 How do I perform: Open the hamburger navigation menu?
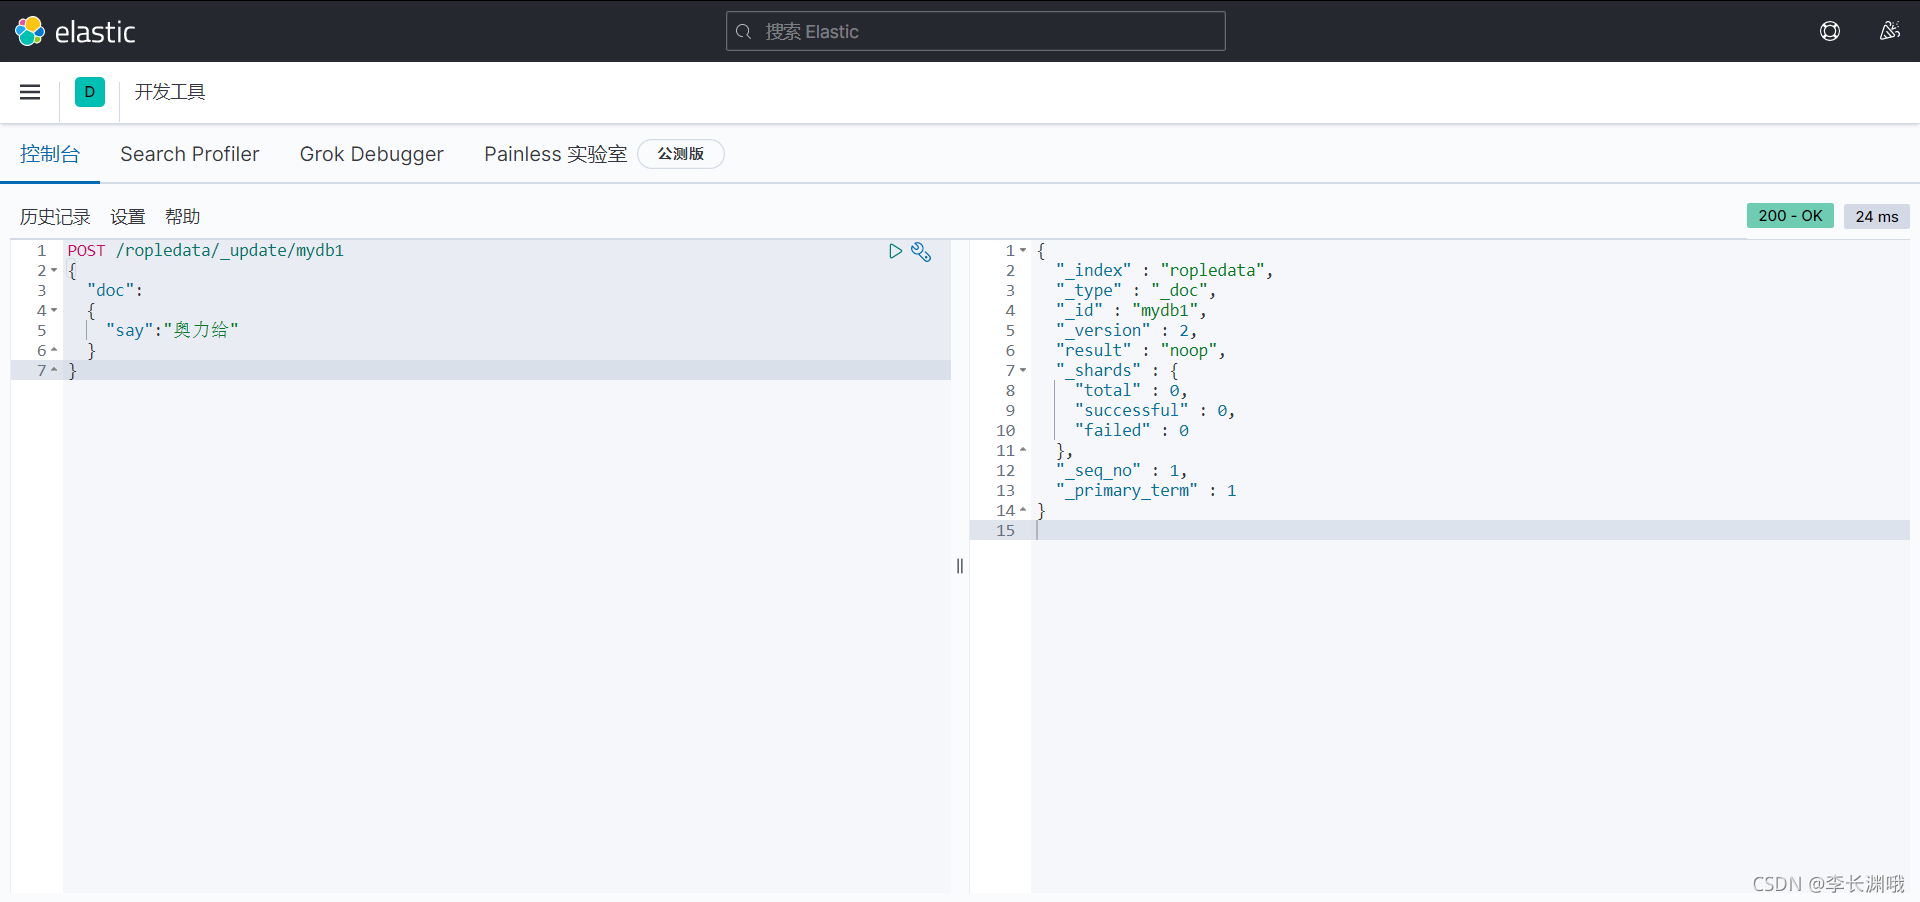pyautogui.click(x=30, y=92)
